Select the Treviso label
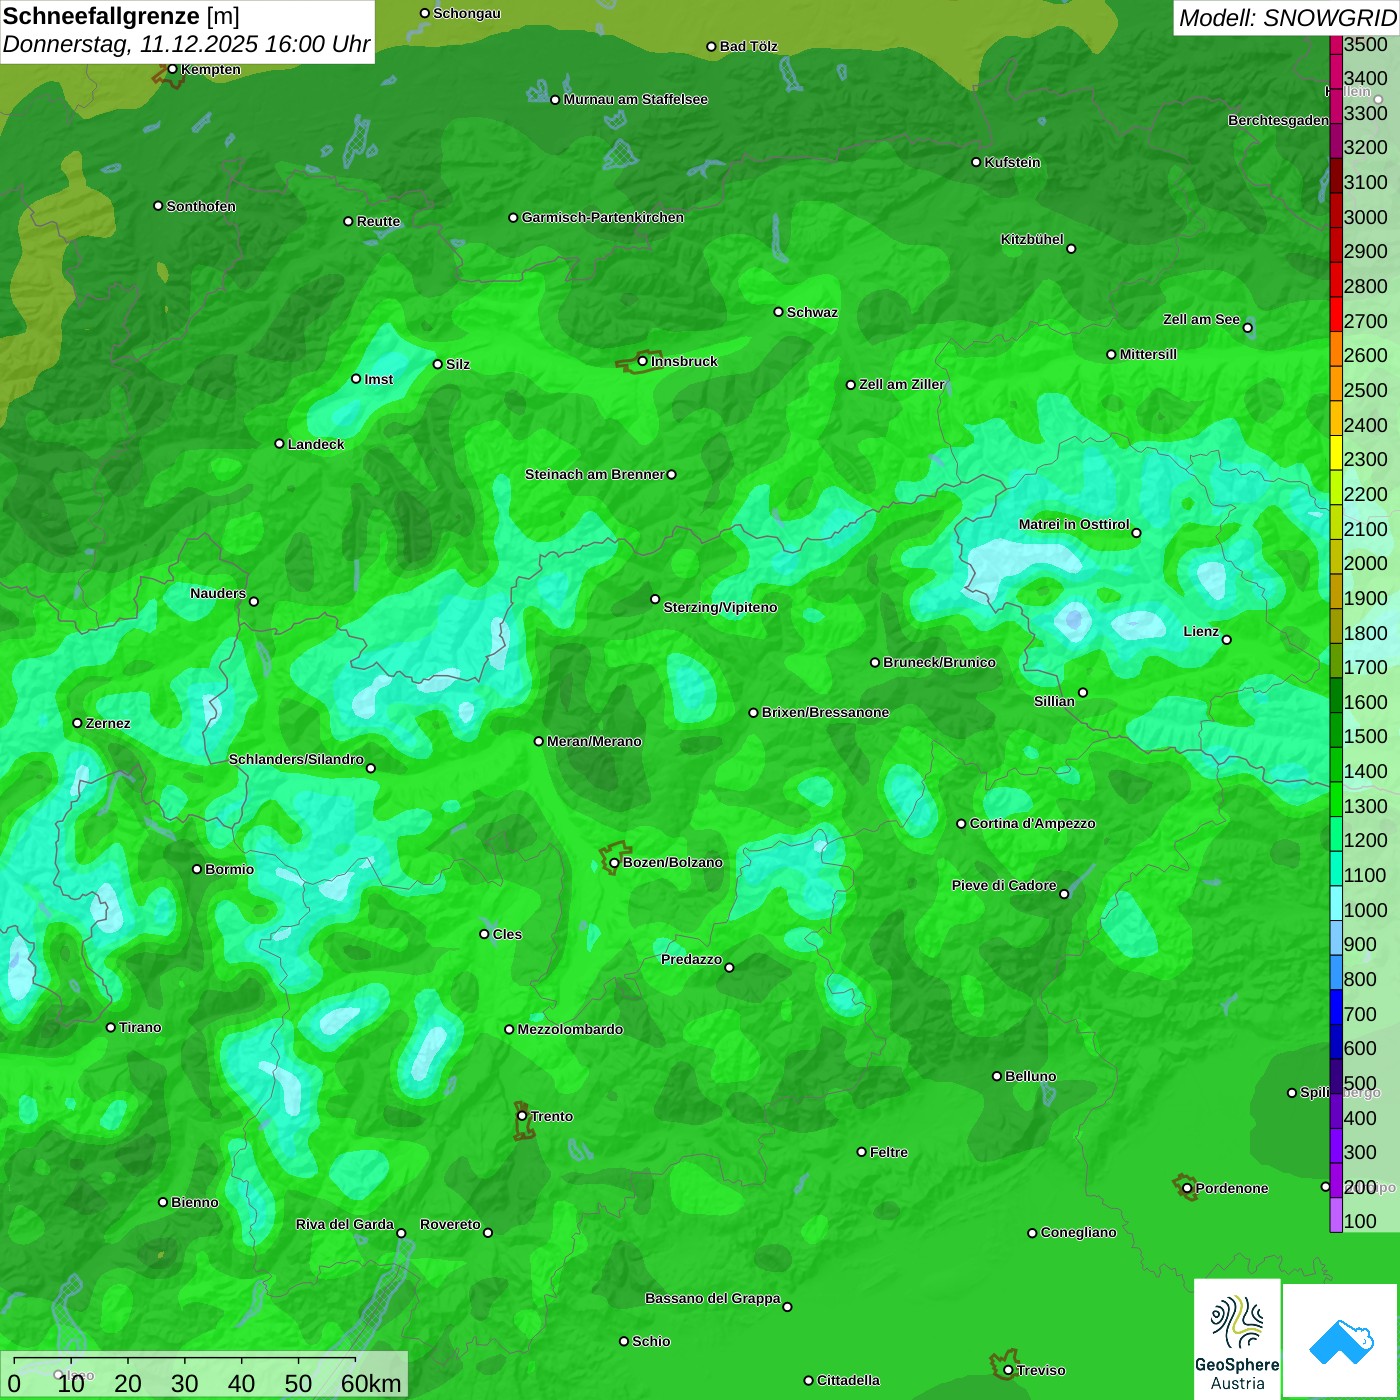1400x1400 pixels. click(1041, 1370)
